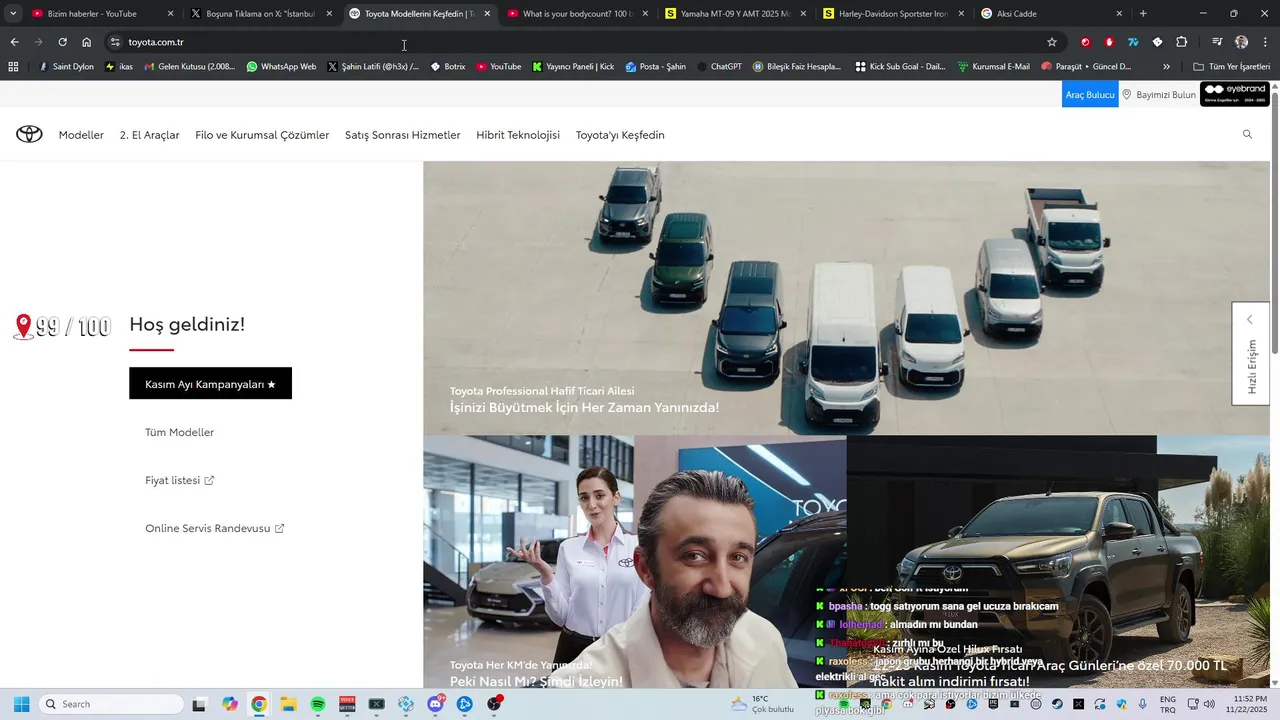Reload the page with refresh icon
The height and width of the screenshot is (720, 1280).
pyautogui.click(x=62, y=42)
